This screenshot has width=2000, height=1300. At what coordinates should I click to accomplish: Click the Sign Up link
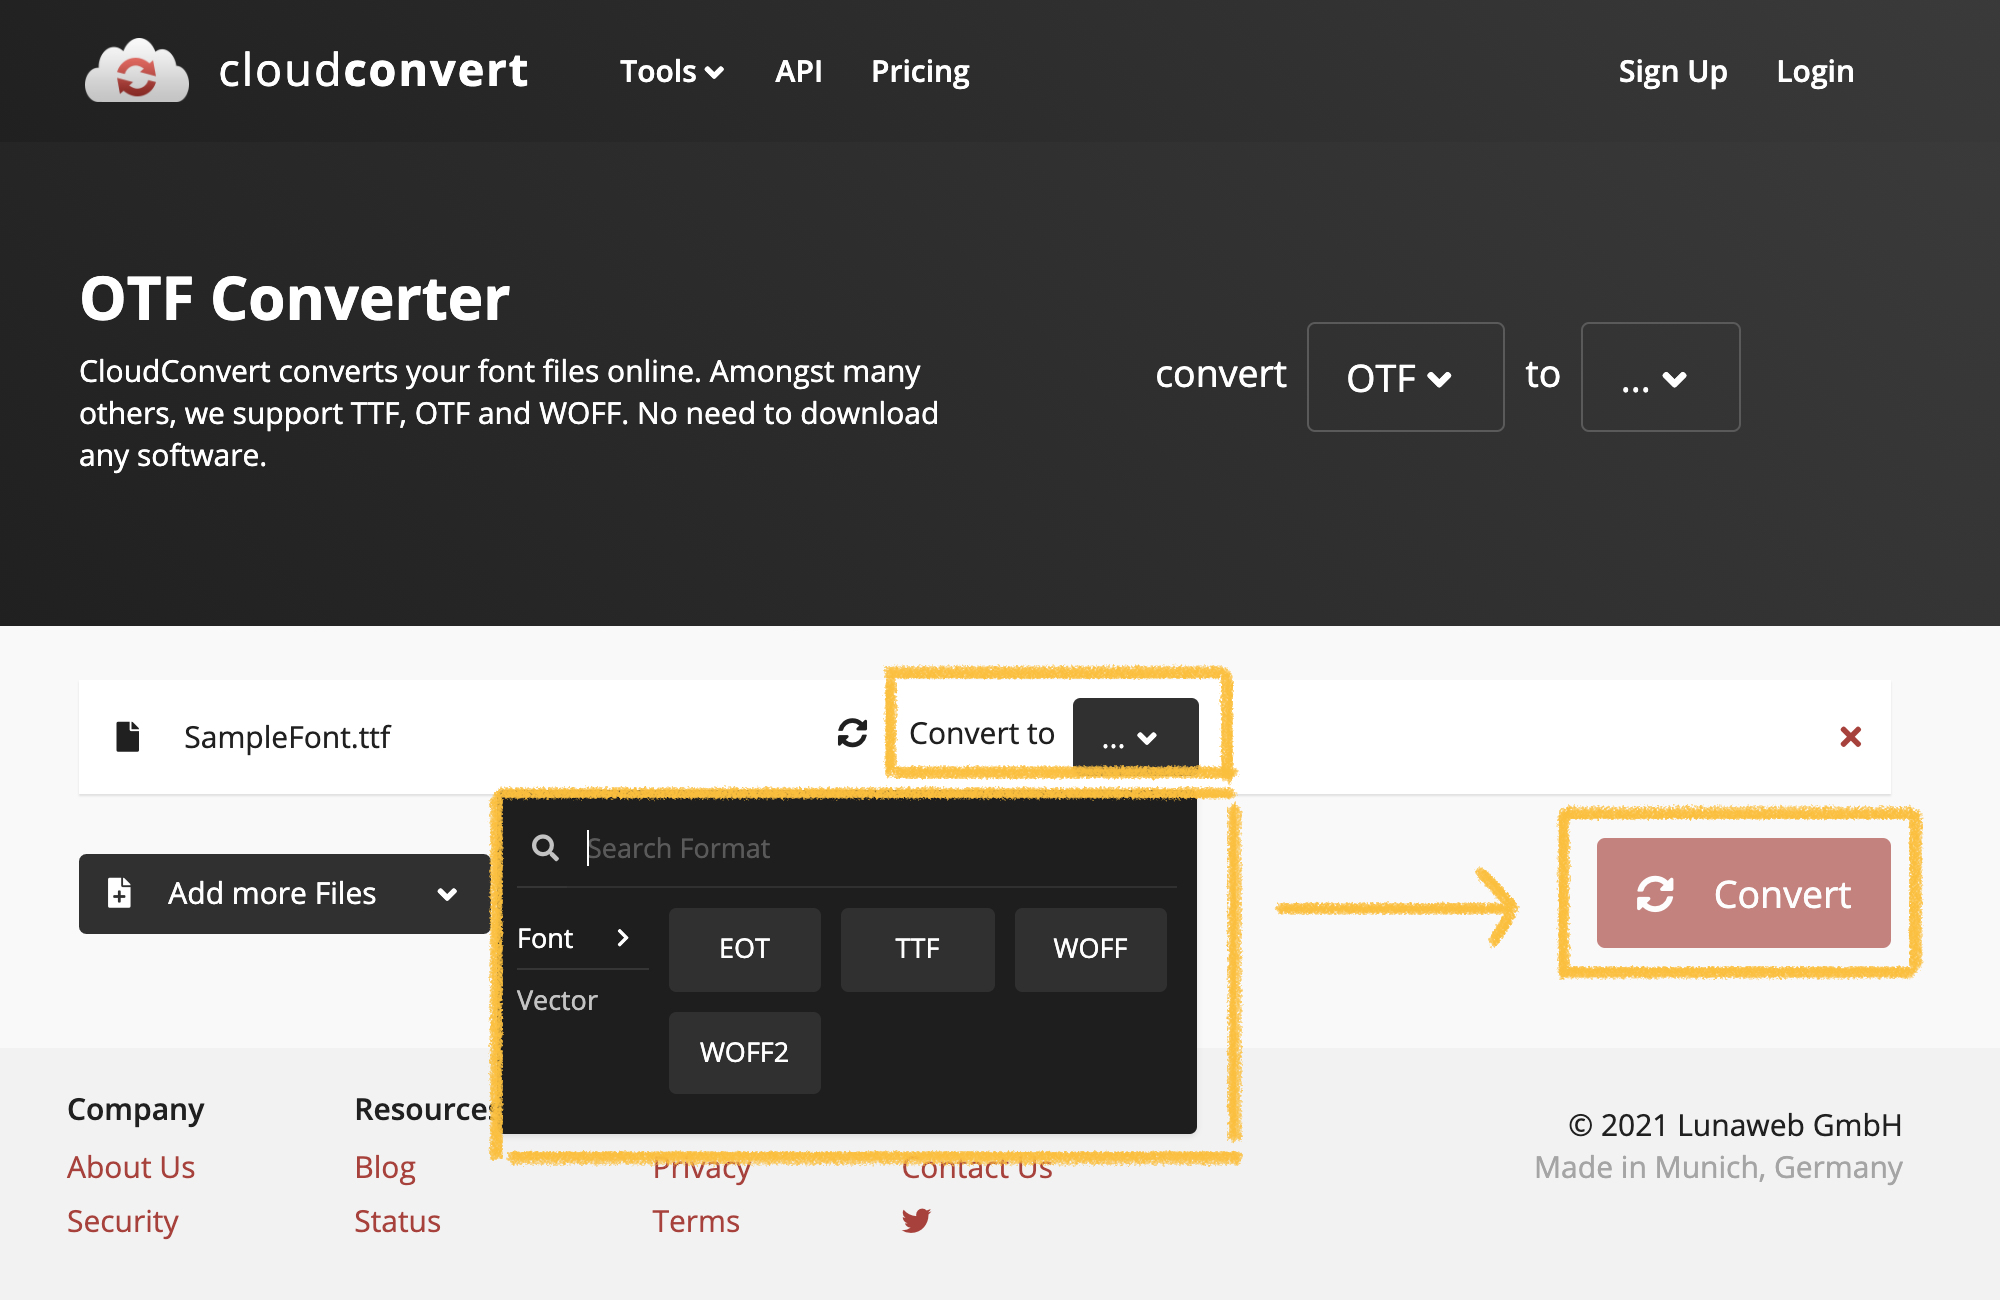point(1673,71)
